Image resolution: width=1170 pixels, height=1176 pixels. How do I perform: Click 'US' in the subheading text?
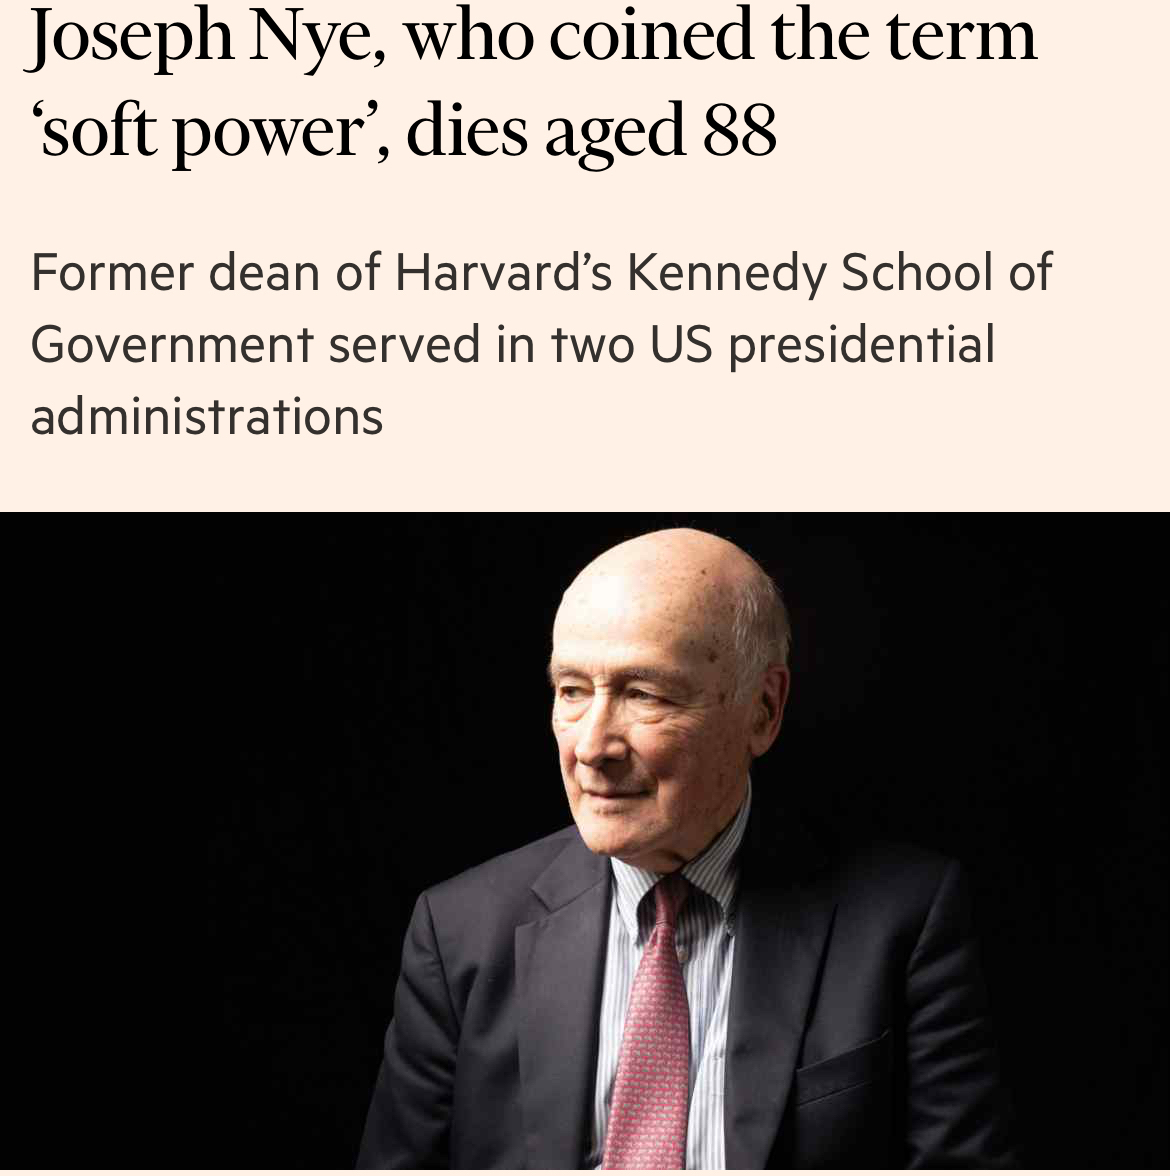[x=681, y=345]
